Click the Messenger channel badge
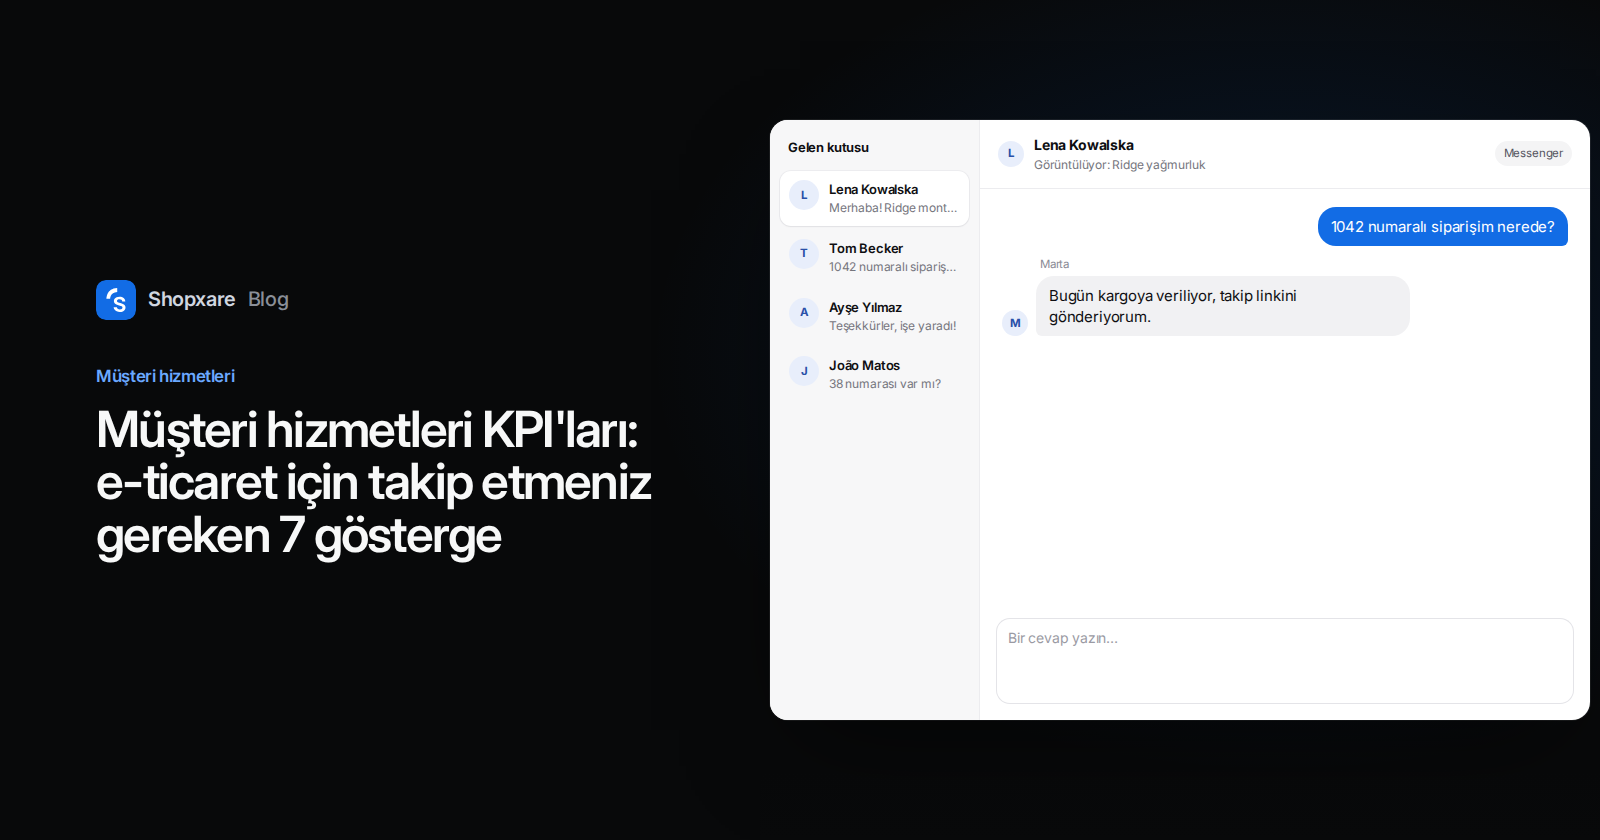 1533,153
